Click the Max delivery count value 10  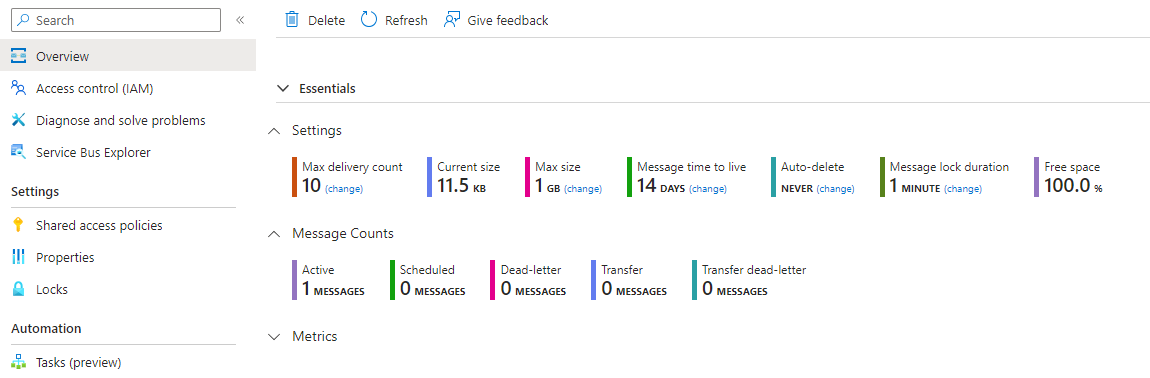pos(312,186)
